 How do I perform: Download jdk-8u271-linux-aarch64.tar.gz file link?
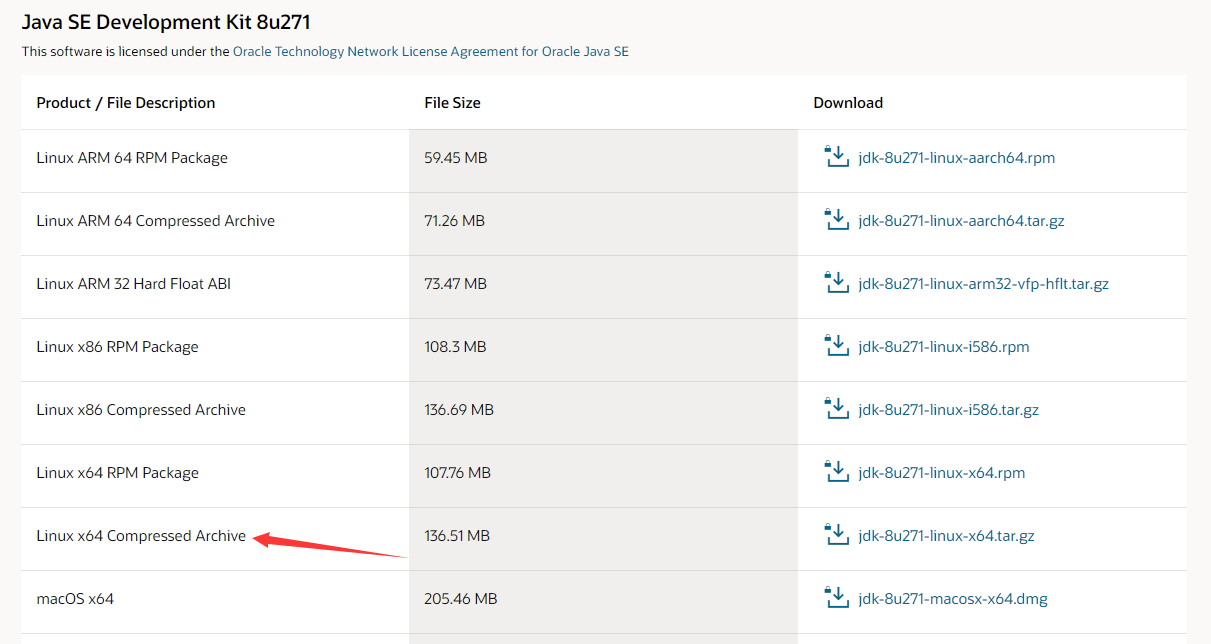coord(961,221)
